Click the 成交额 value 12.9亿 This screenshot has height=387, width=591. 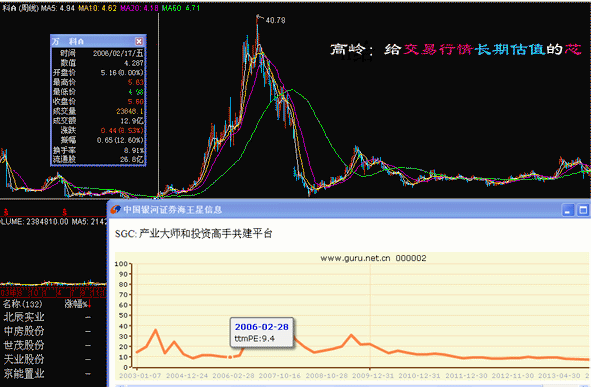pos(132,121)
